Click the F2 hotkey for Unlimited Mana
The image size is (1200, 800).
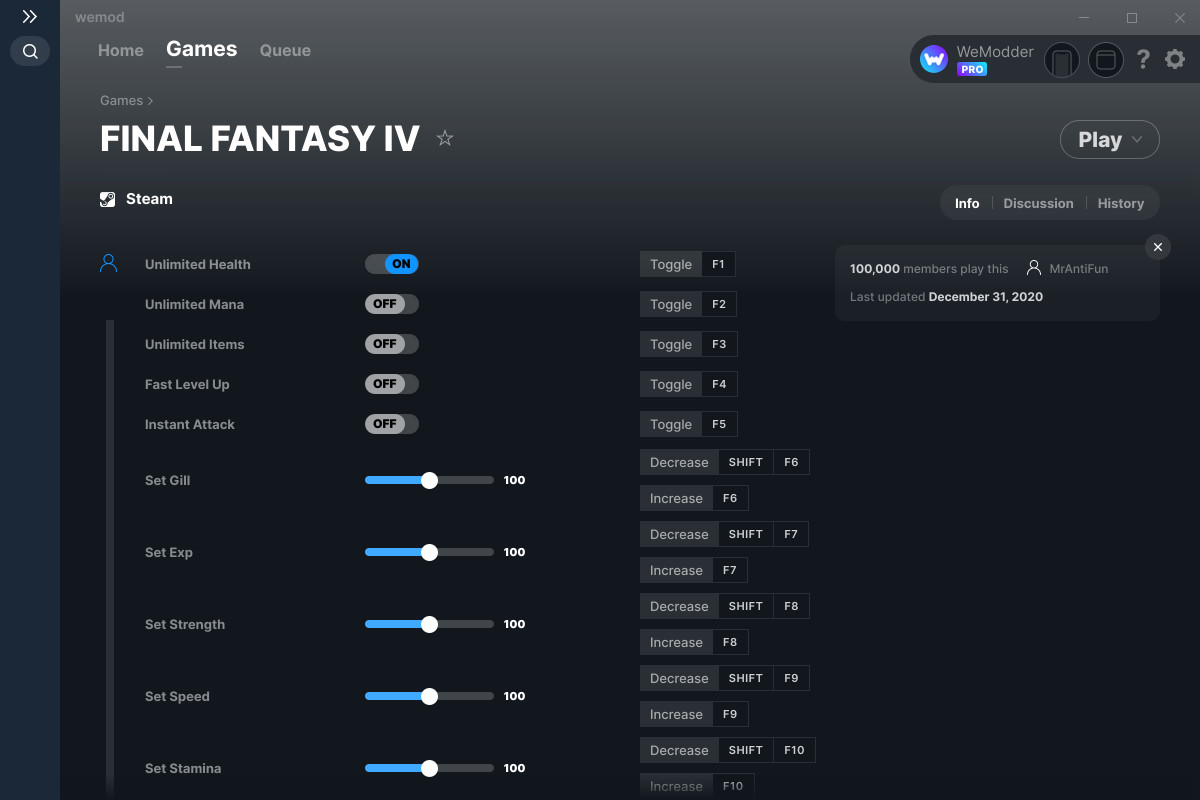tap(688, 304)
